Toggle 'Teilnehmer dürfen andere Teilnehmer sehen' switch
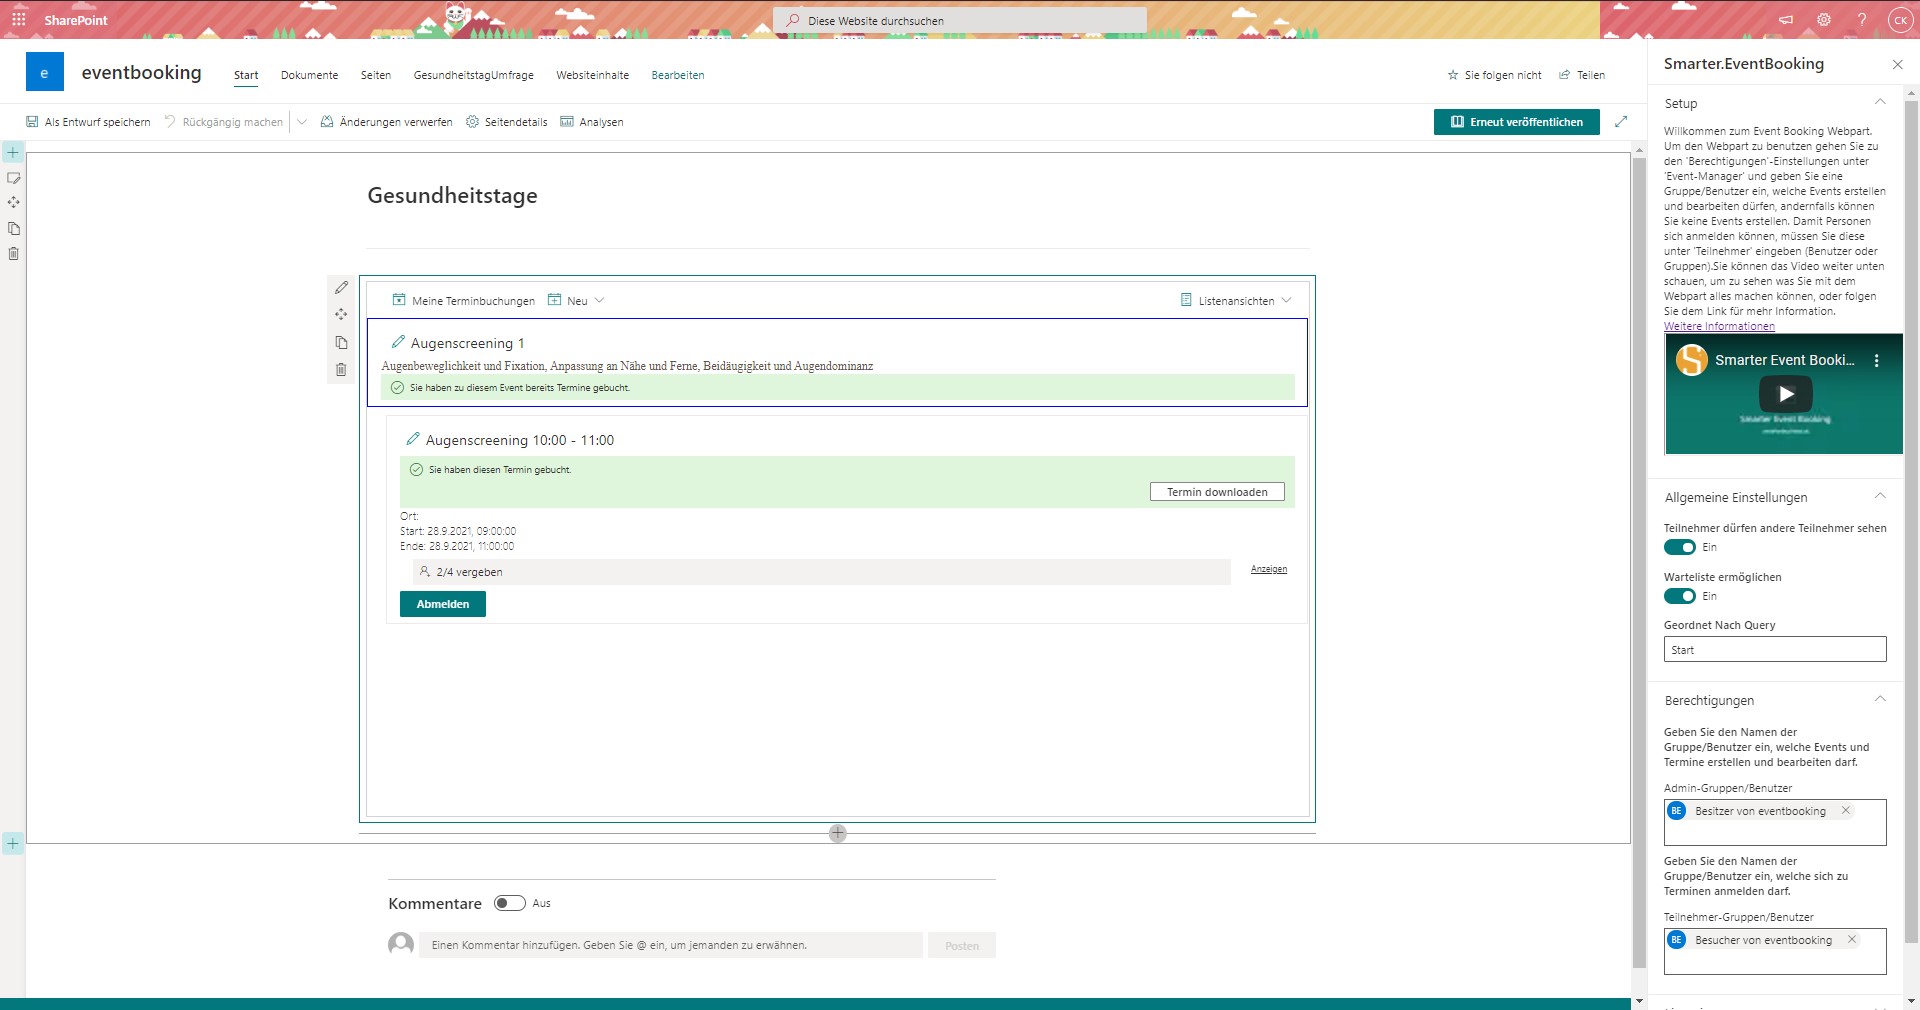The image size is (1920, 1010). click(x=1680, y=547)
